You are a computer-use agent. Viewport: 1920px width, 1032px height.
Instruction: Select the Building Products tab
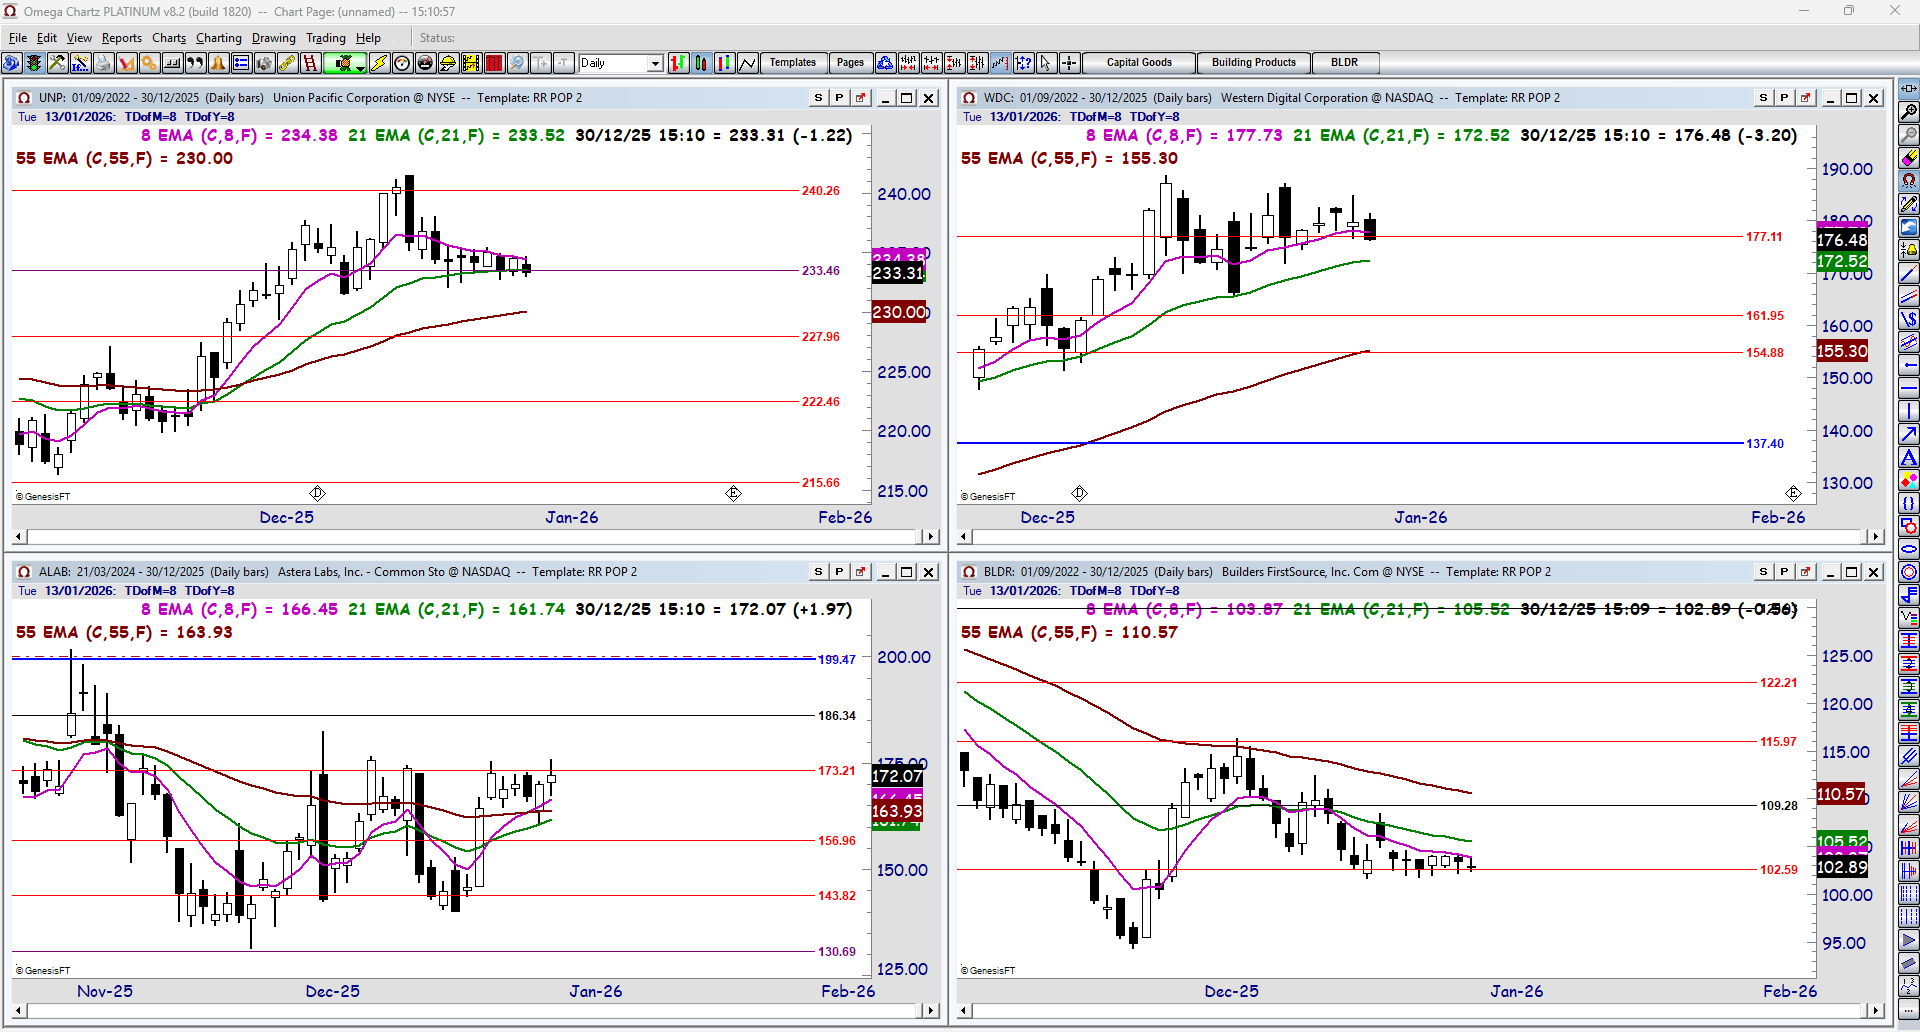click(x=1253, y=62)
